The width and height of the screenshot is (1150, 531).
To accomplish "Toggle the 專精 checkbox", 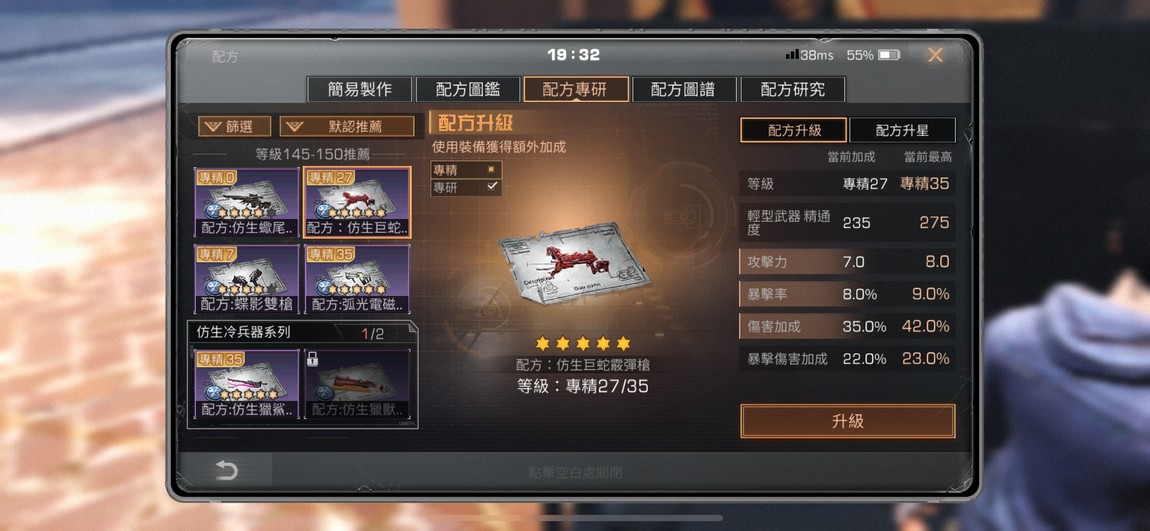I will pos(492,169).
